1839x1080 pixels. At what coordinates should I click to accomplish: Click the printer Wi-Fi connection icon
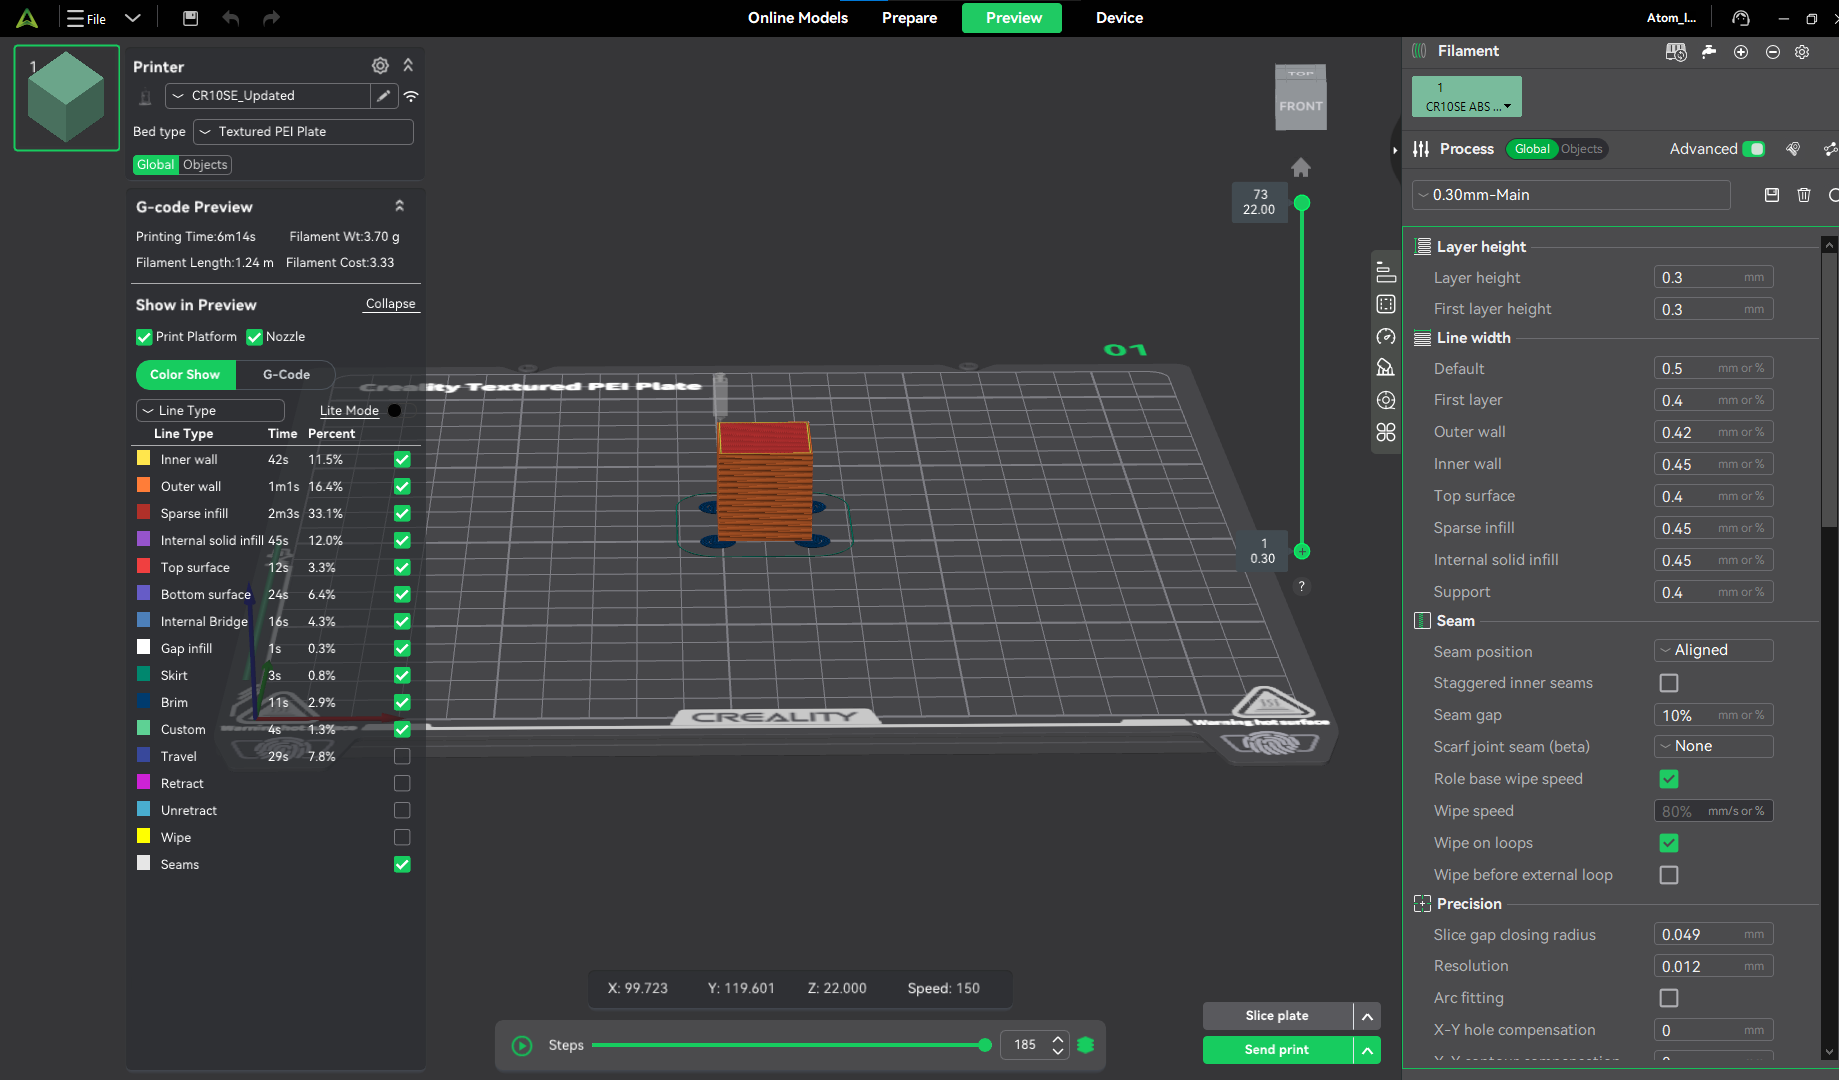coord(411,96)
